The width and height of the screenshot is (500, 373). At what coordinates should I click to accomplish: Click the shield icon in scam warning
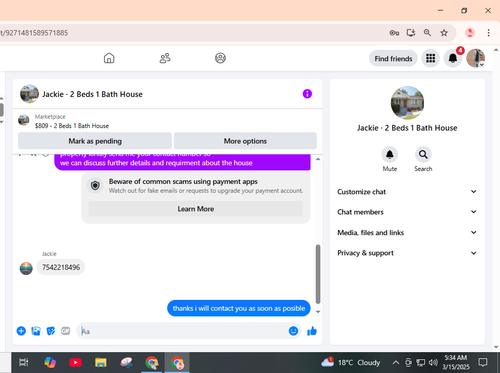pos(95,185)
